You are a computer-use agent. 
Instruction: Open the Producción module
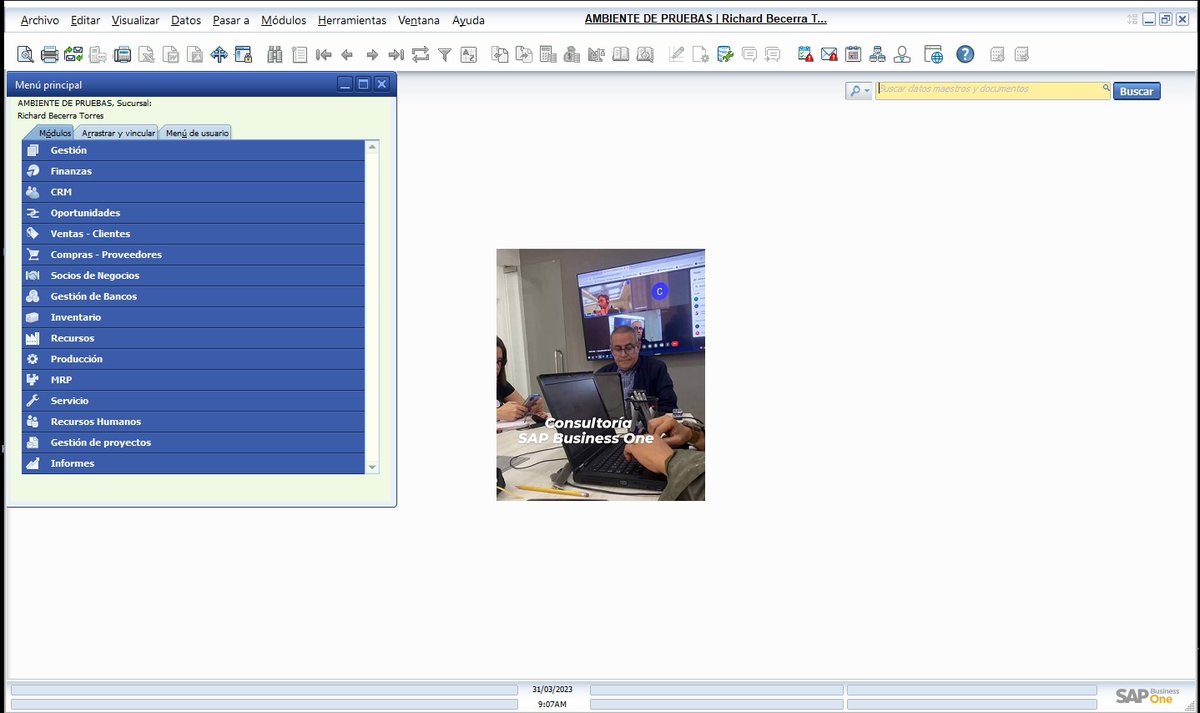tap(193, 359)
